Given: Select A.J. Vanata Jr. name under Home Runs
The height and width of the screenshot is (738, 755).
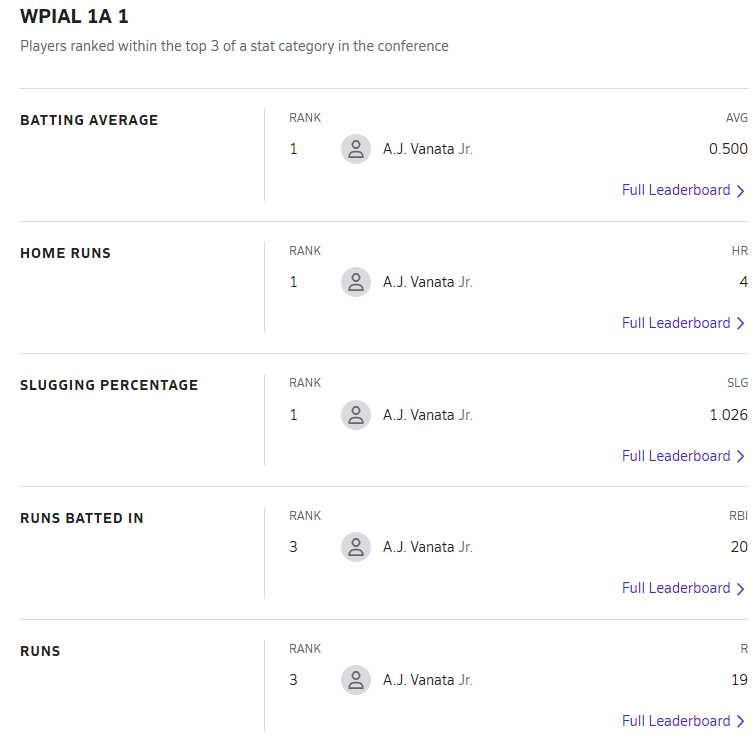Looking at the screenshot, I should [x=428, y=282].
